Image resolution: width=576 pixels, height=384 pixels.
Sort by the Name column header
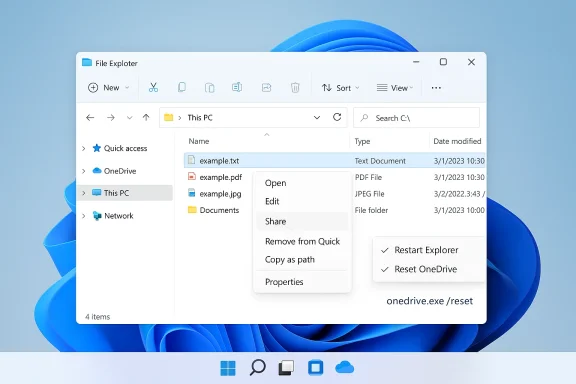coord(199,141)
